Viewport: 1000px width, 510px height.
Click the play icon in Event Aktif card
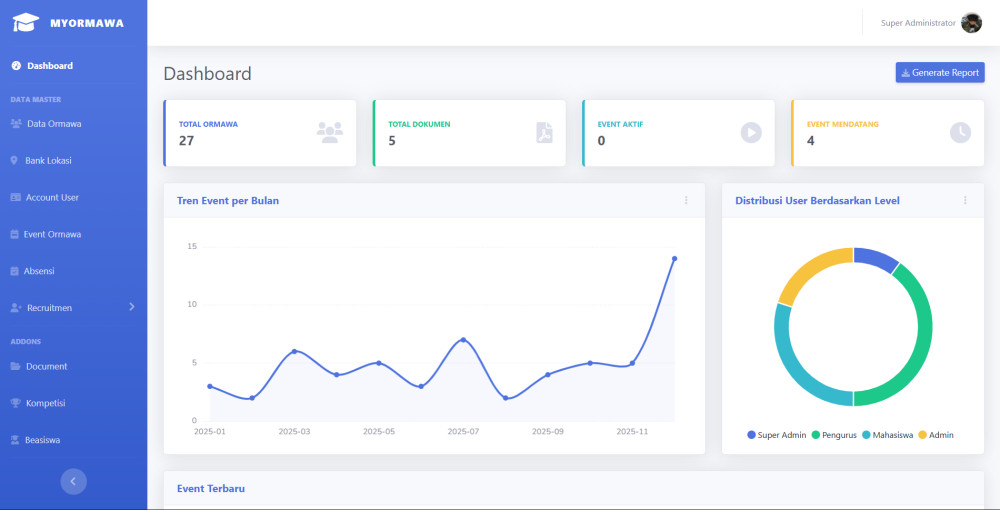[x=751, y=132]
